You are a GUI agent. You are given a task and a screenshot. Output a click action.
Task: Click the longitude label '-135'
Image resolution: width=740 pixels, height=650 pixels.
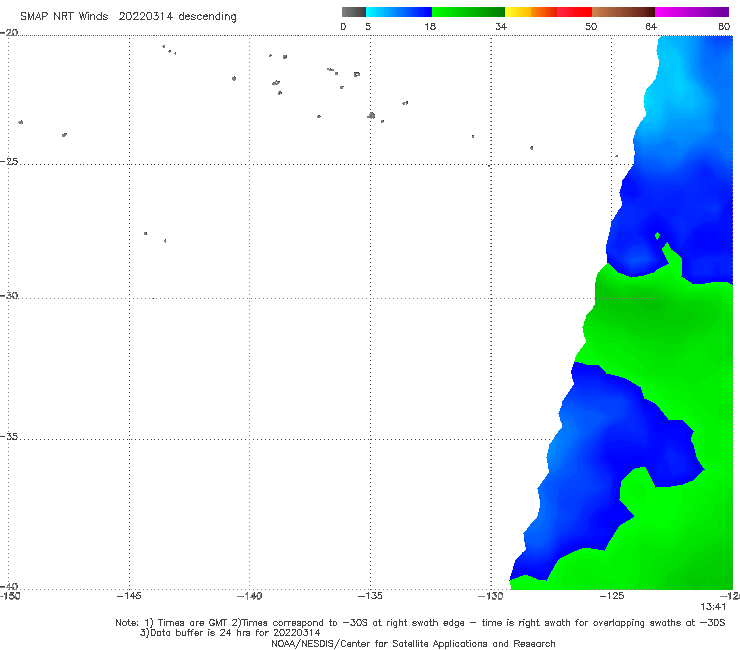click(370, 596)
